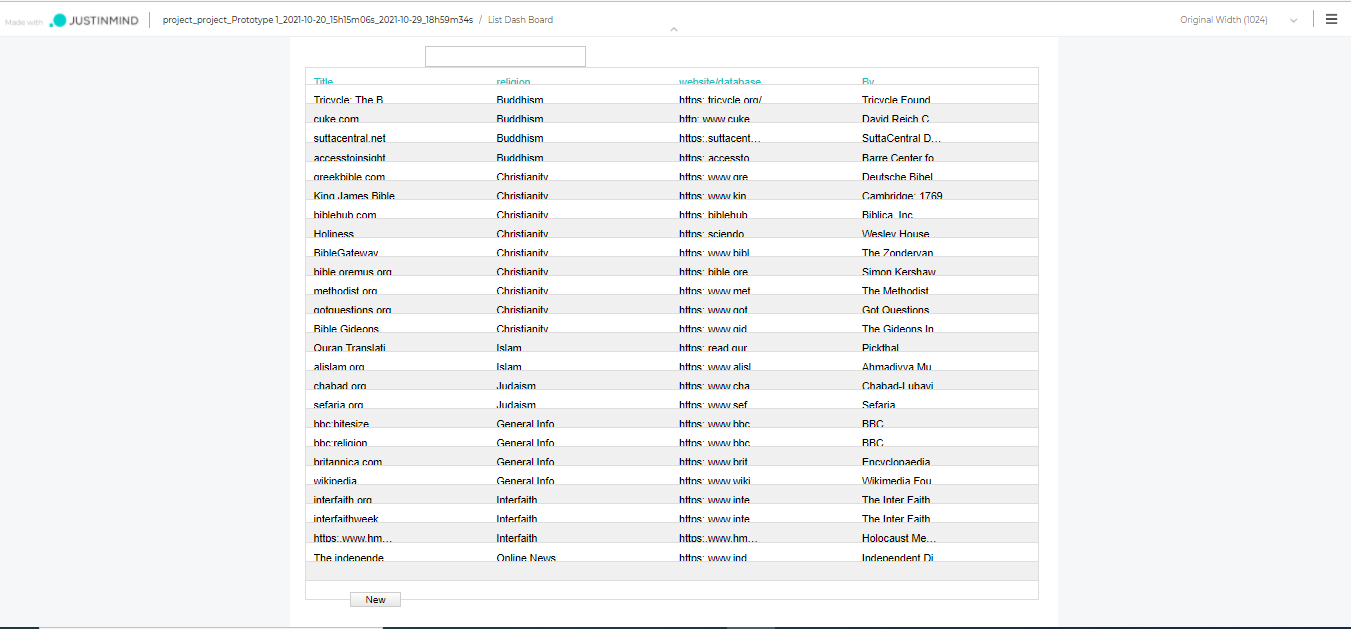The height and width of the screenshot is (629, 1351).
Task: Sort by the religion column header
Action: click(x=513, y=81)
